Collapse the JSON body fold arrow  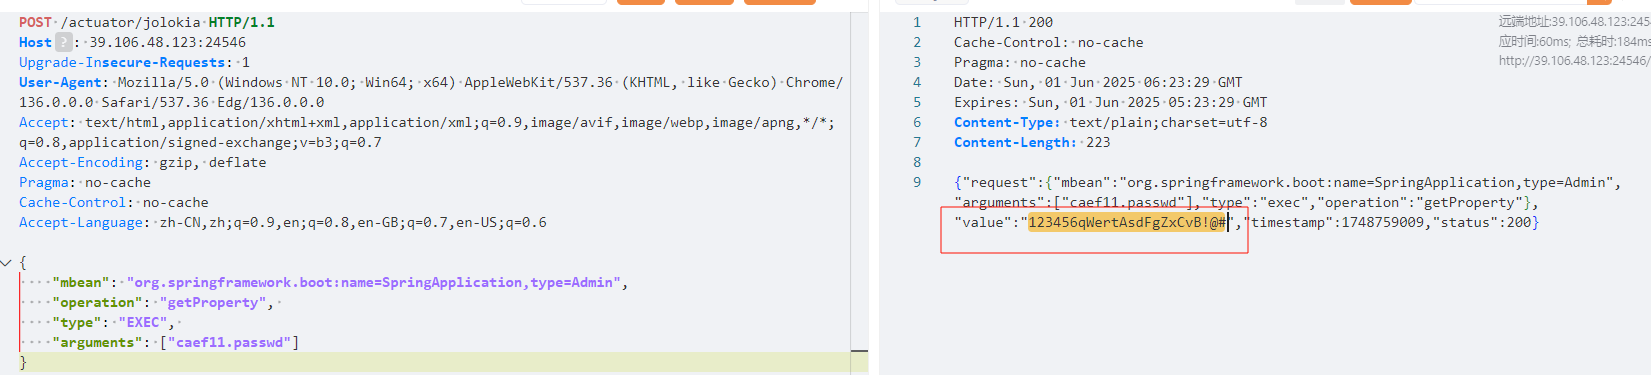(x=6, y=263)
